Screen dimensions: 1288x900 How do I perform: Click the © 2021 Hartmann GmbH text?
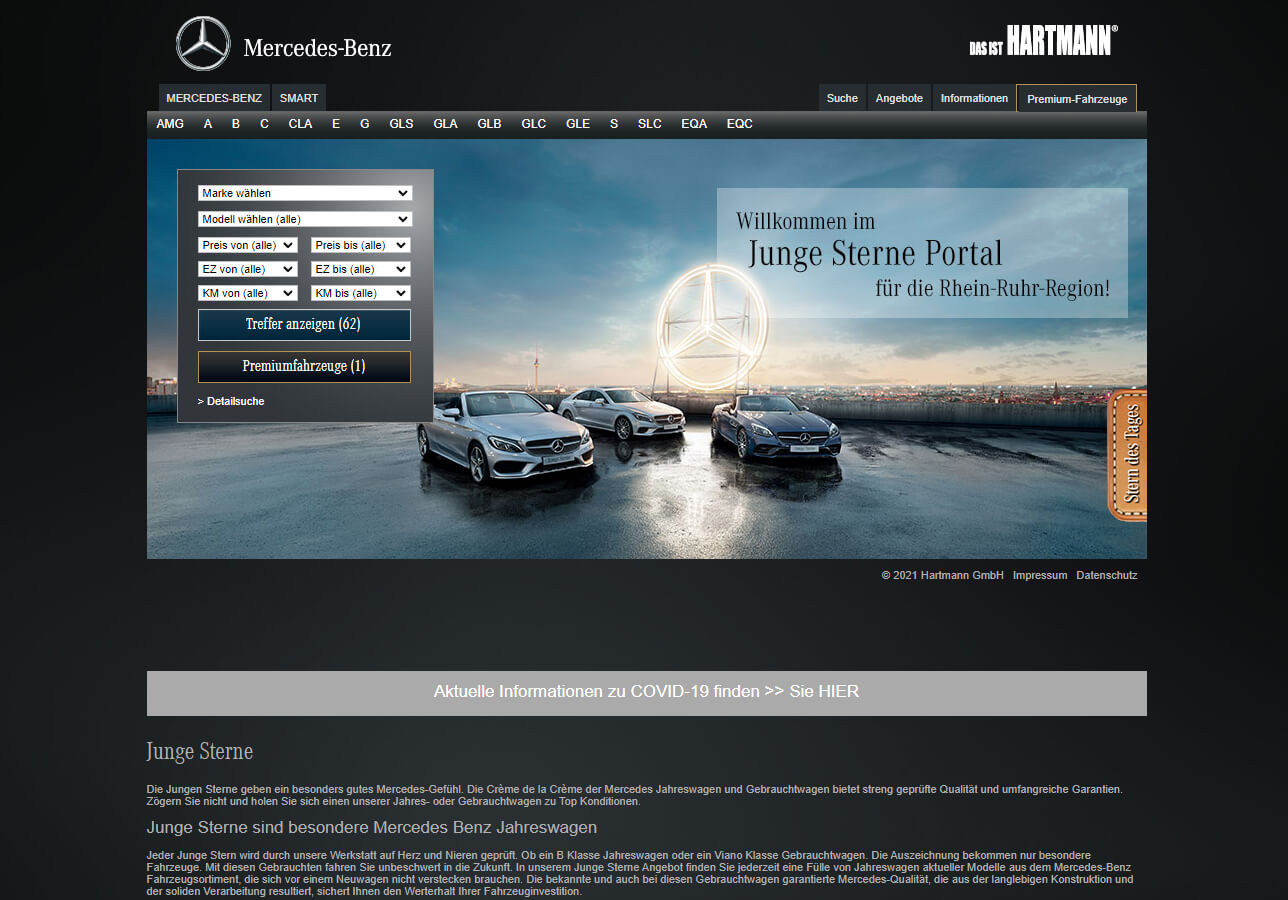coord(942,575)
